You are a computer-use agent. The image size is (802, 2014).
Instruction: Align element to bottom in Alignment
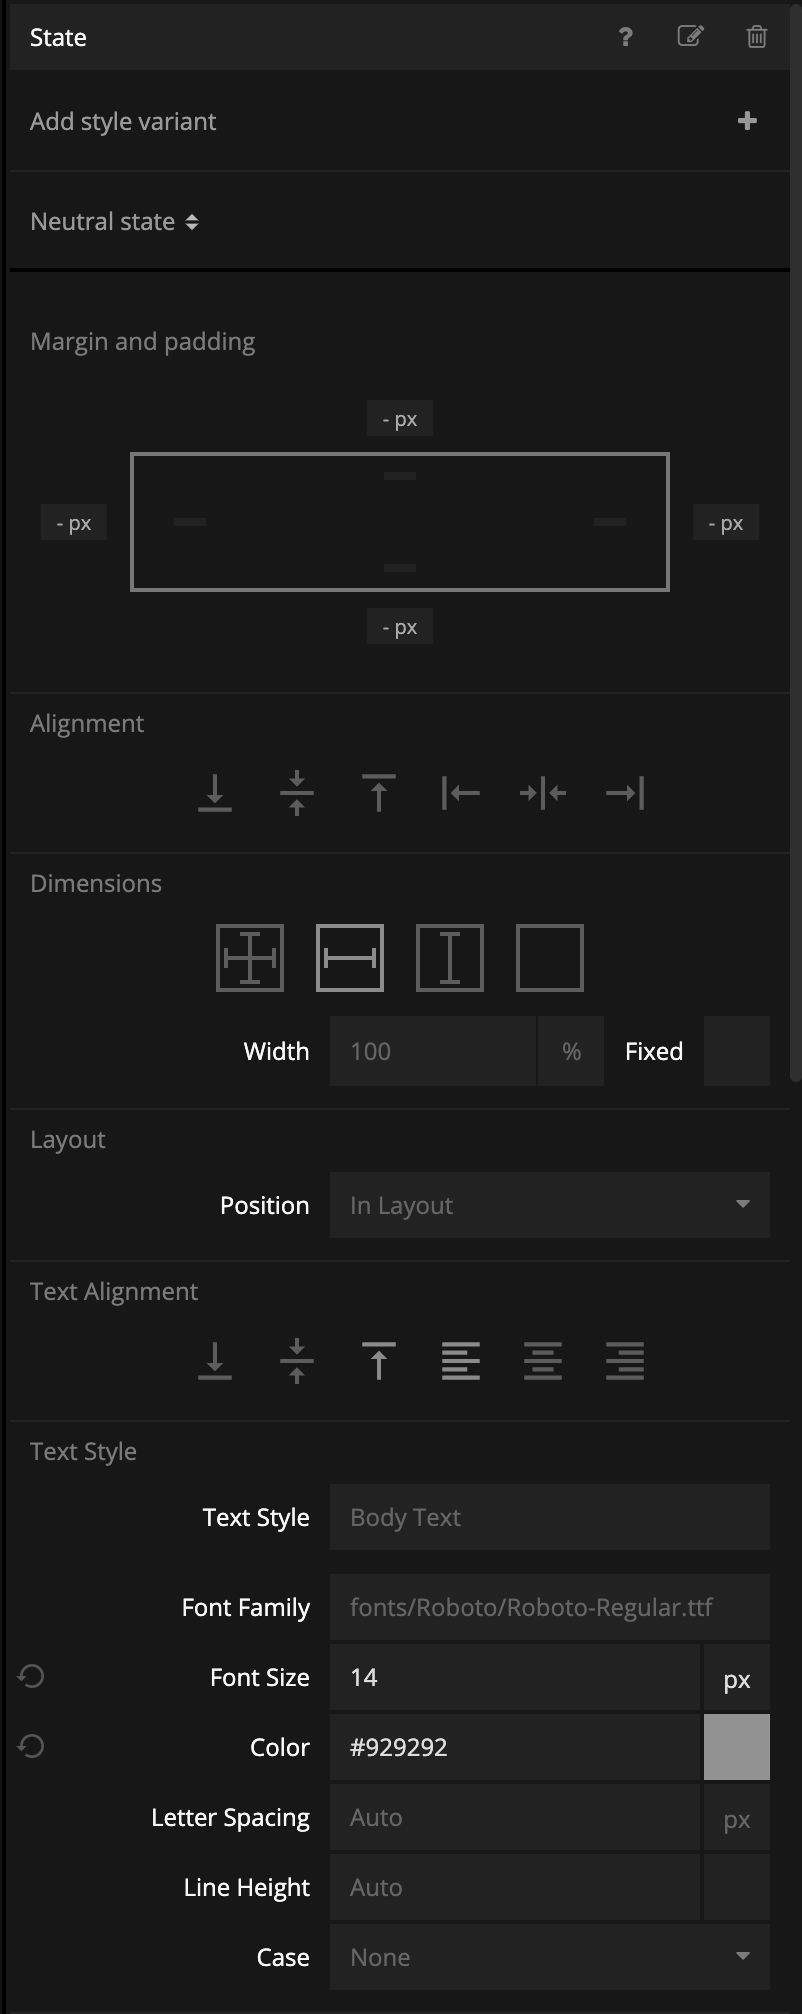coord(215,793)
